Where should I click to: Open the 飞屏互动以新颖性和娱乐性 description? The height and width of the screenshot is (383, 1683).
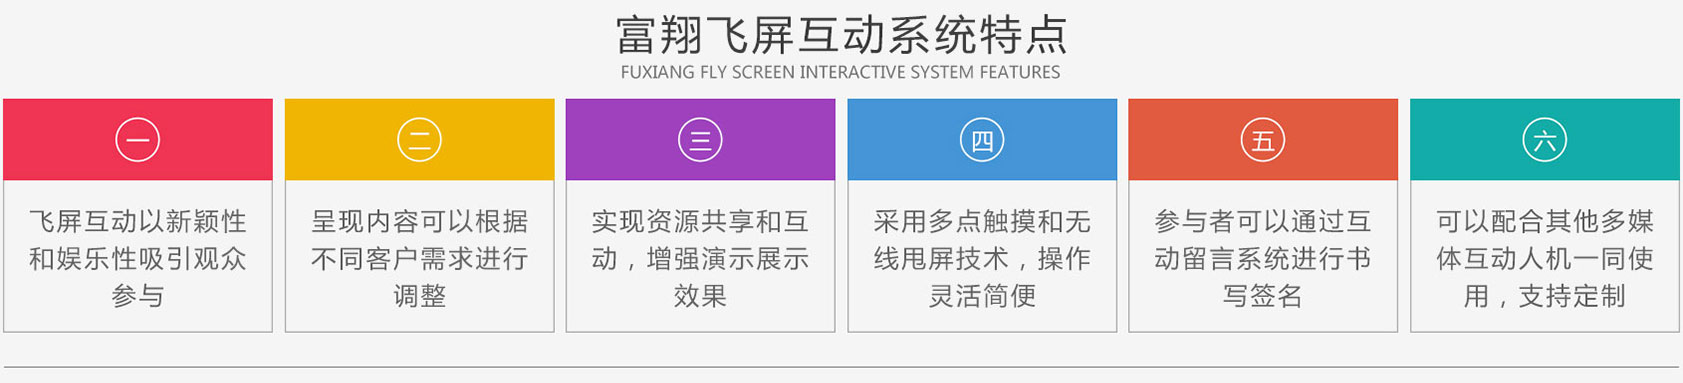[x=138, y=258]
